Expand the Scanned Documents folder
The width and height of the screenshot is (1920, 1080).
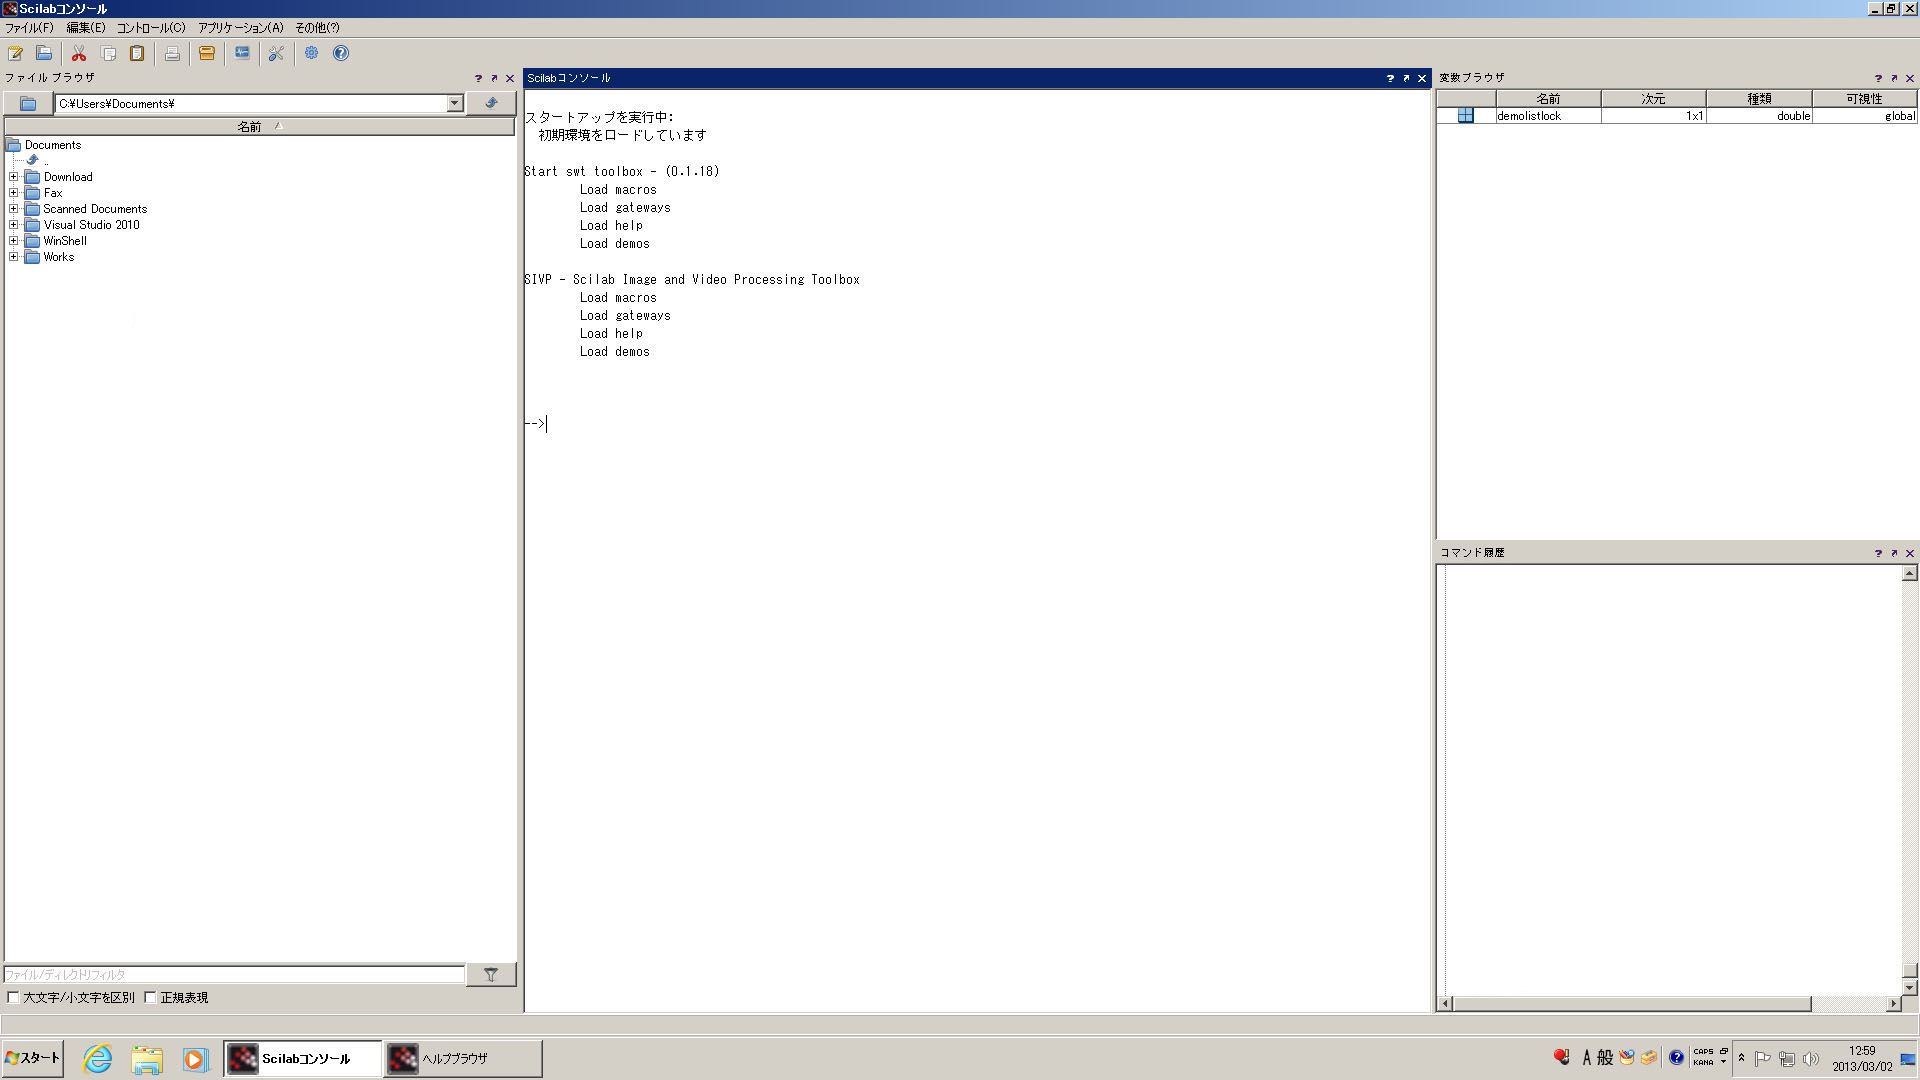tap(14, 209)
